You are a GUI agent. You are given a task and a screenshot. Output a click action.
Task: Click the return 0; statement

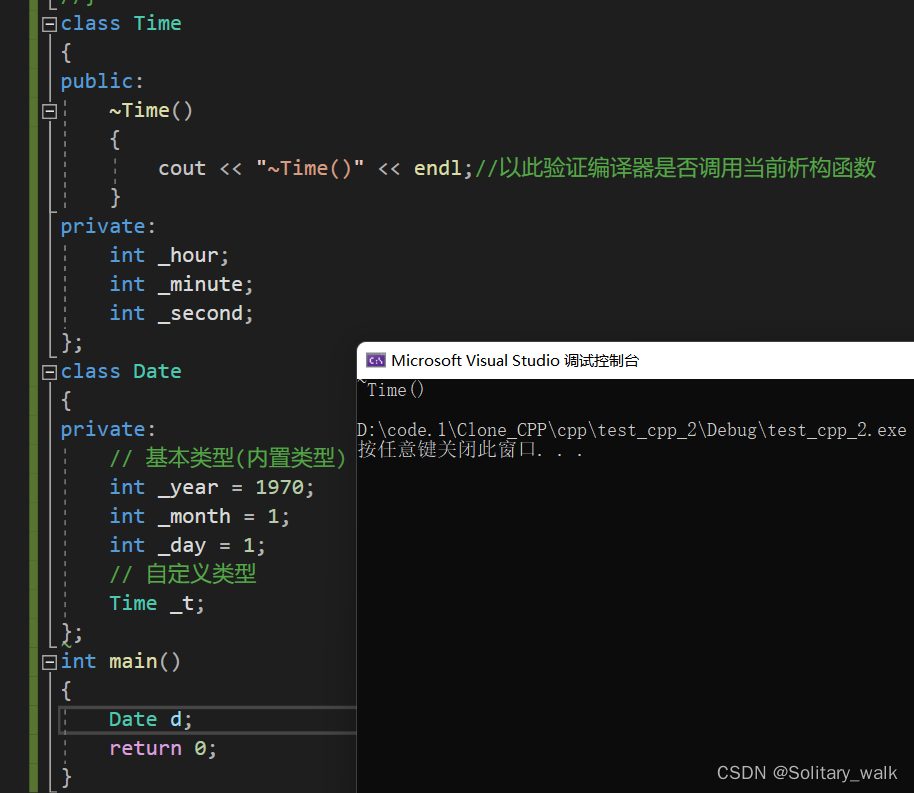(163, 748)
